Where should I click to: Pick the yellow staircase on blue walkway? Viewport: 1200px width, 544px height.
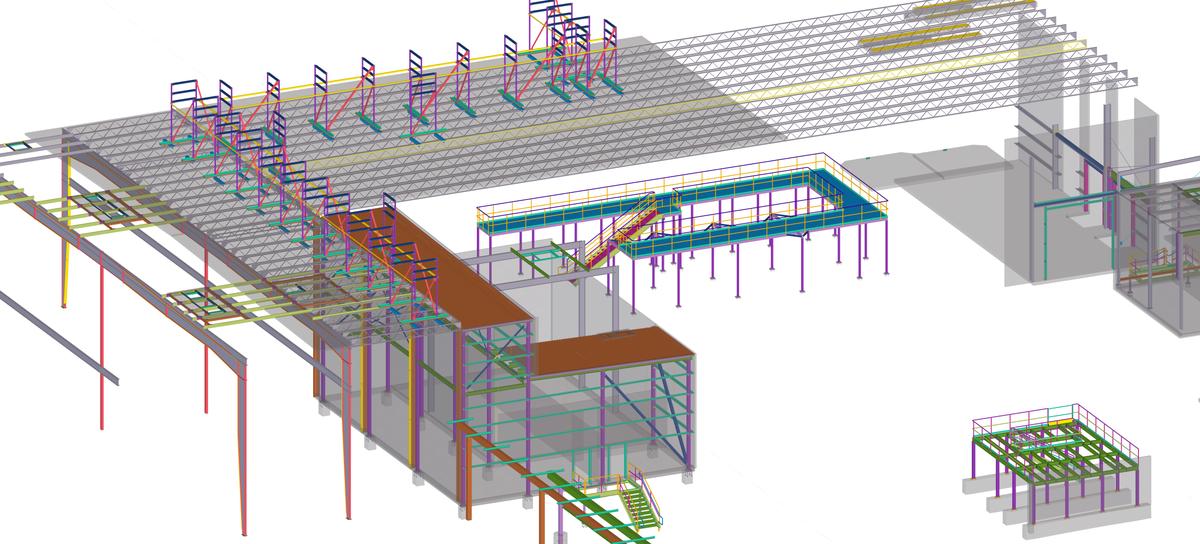622,231
